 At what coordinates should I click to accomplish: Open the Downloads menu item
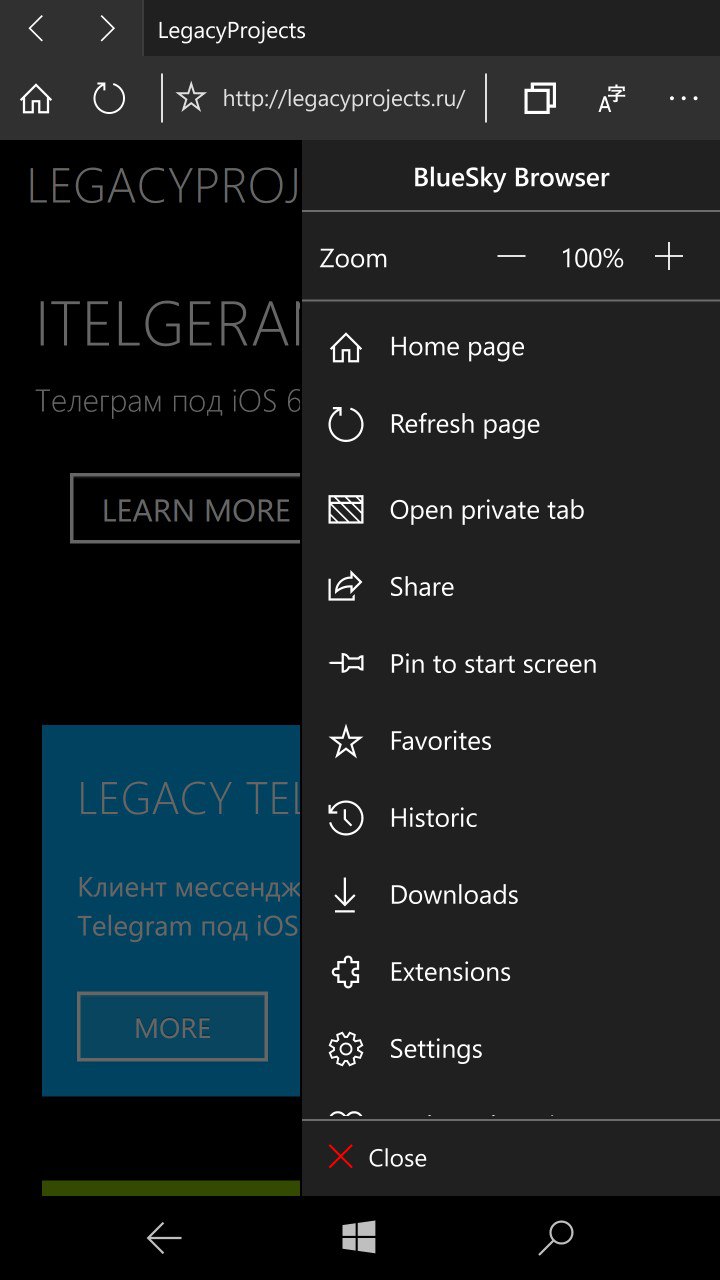[453, 895]
